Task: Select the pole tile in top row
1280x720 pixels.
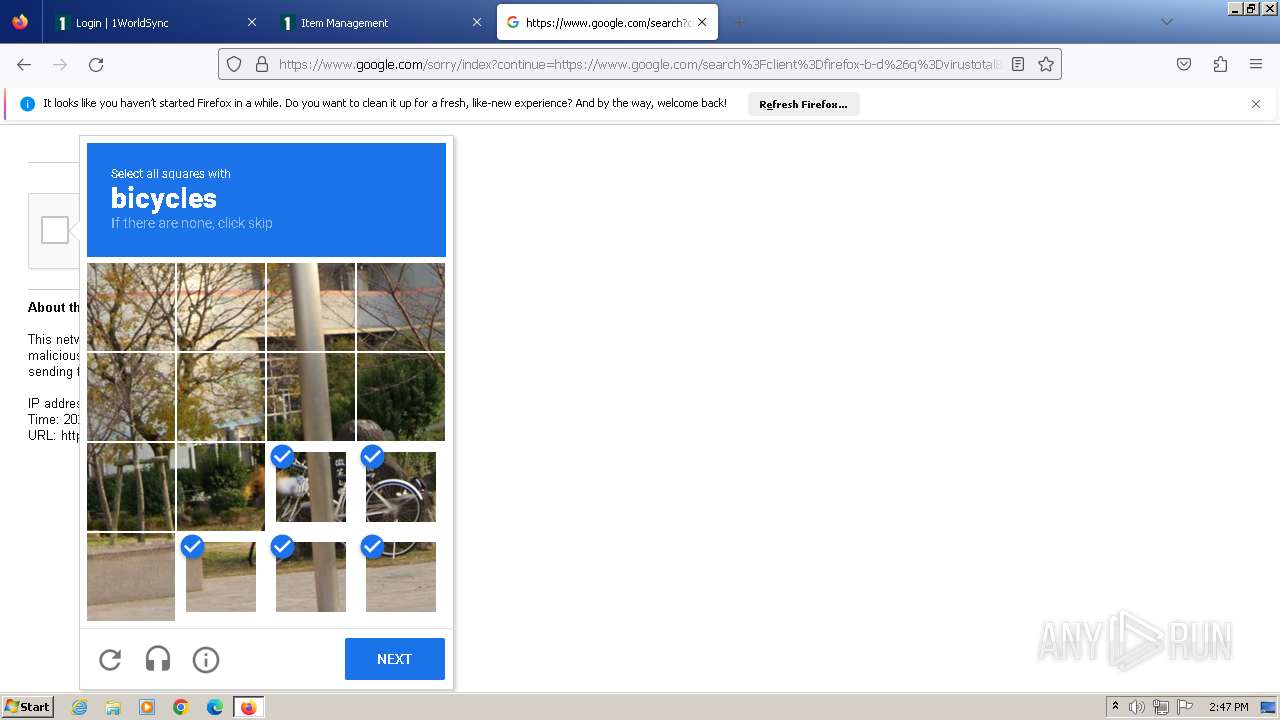Action: (x=311, y=307)
